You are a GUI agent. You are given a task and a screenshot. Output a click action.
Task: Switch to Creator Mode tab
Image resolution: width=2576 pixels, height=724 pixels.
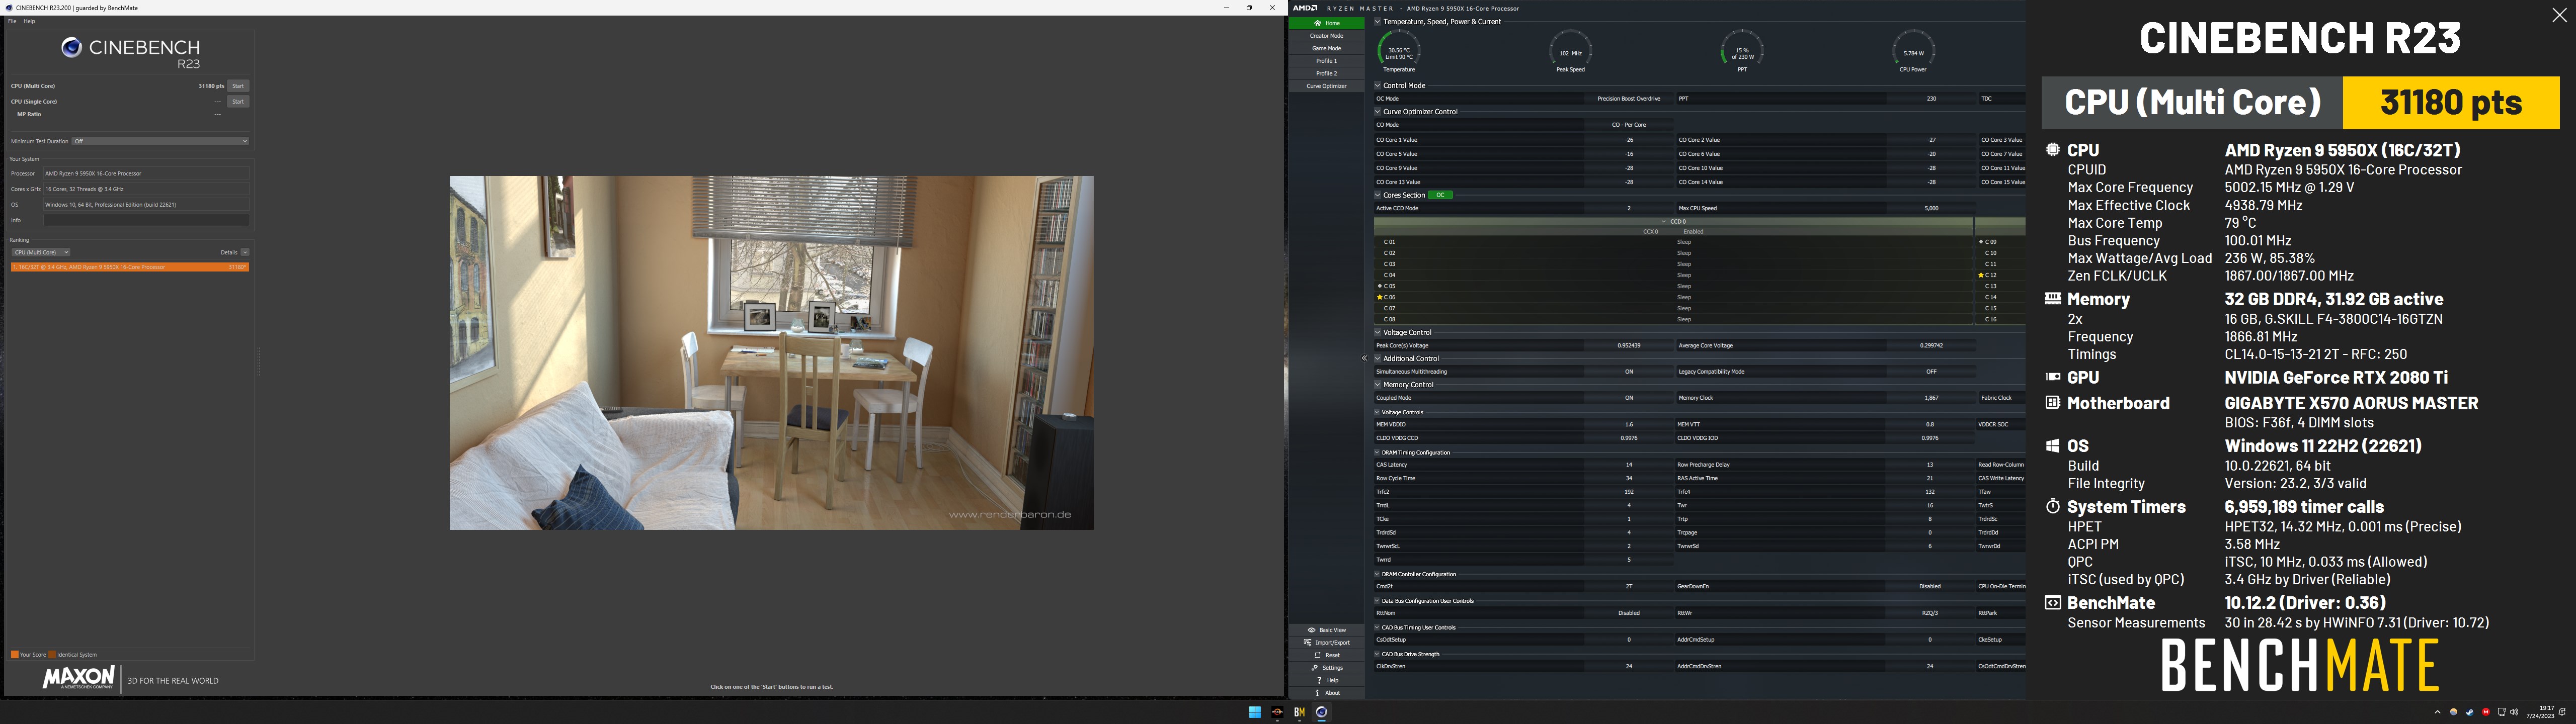(x=1326, y=36)
